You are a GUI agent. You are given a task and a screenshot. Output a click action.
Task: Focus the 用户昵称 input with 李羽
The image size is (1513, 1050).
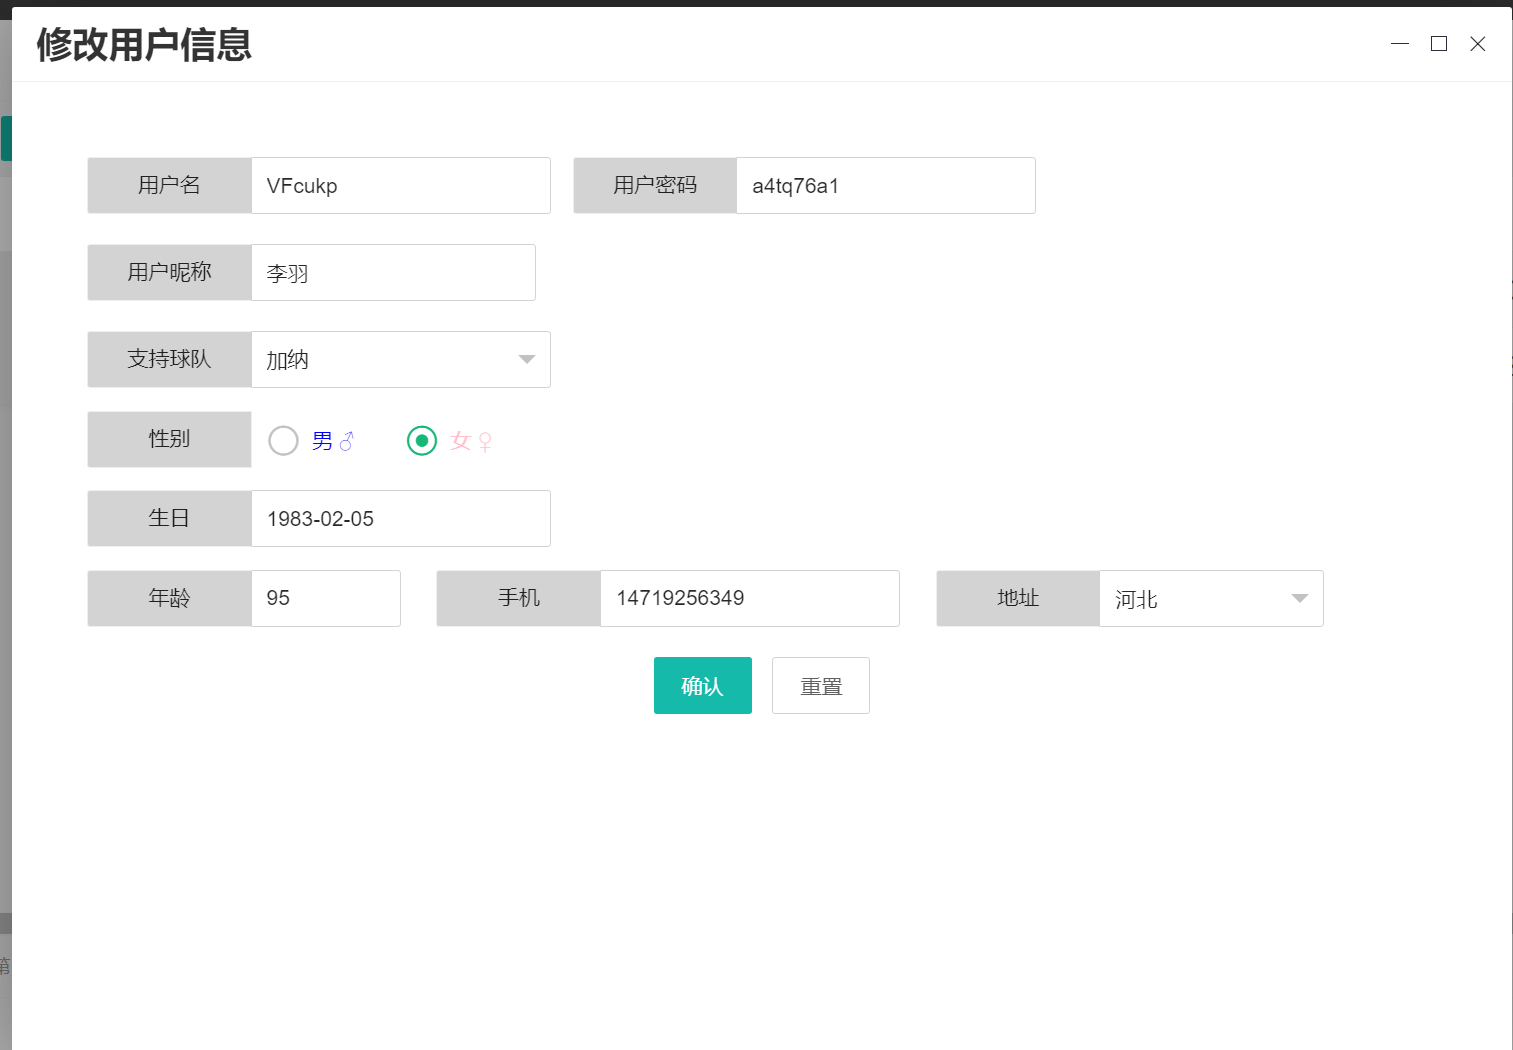click(x=393, y=273)
